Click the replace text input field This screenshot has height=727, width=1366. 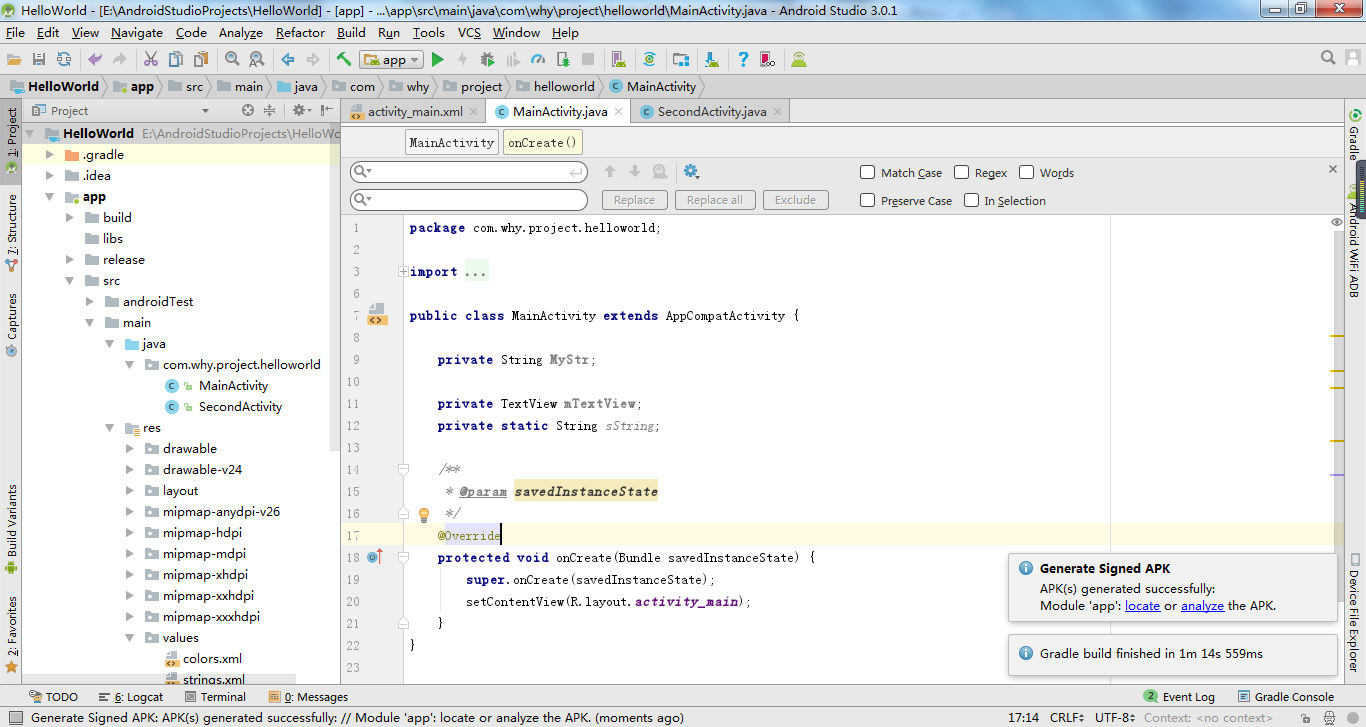[469, 200]
